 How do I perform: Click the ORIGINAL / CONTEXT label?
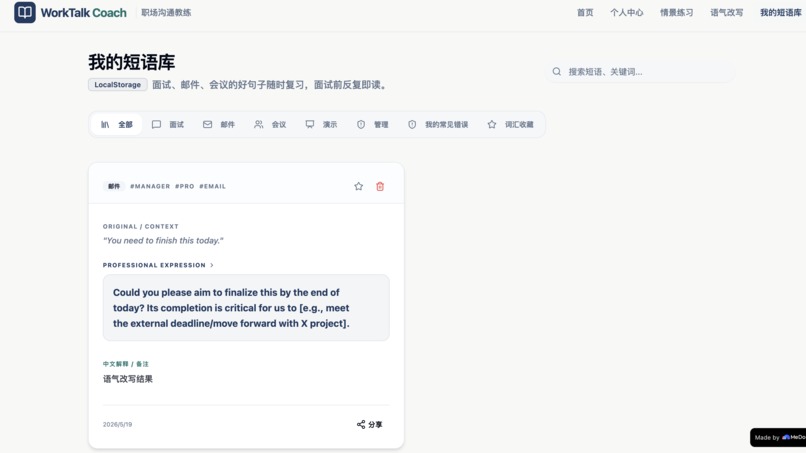(141, 226)
